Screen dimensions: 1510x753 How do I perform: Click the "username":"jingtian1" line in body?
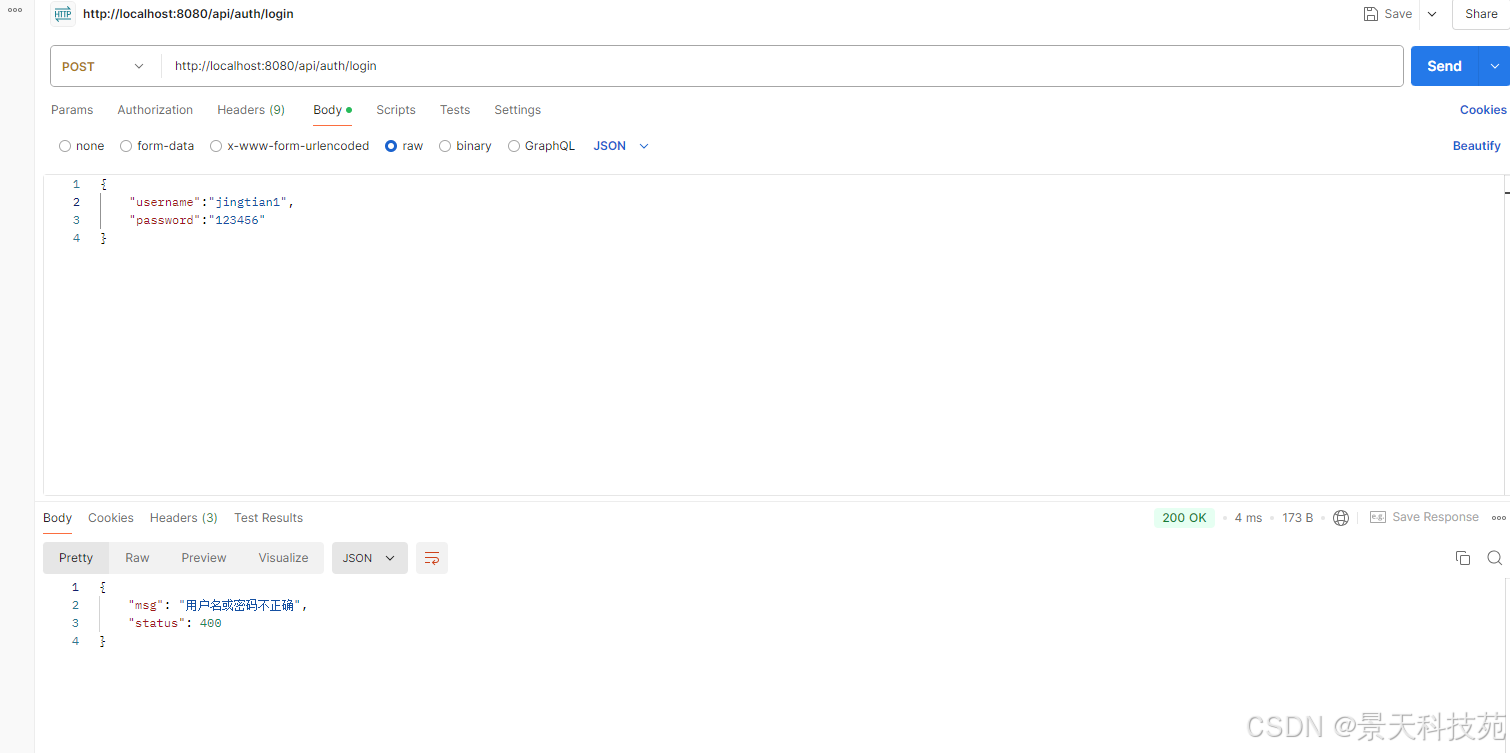click(x=212, y=202)
